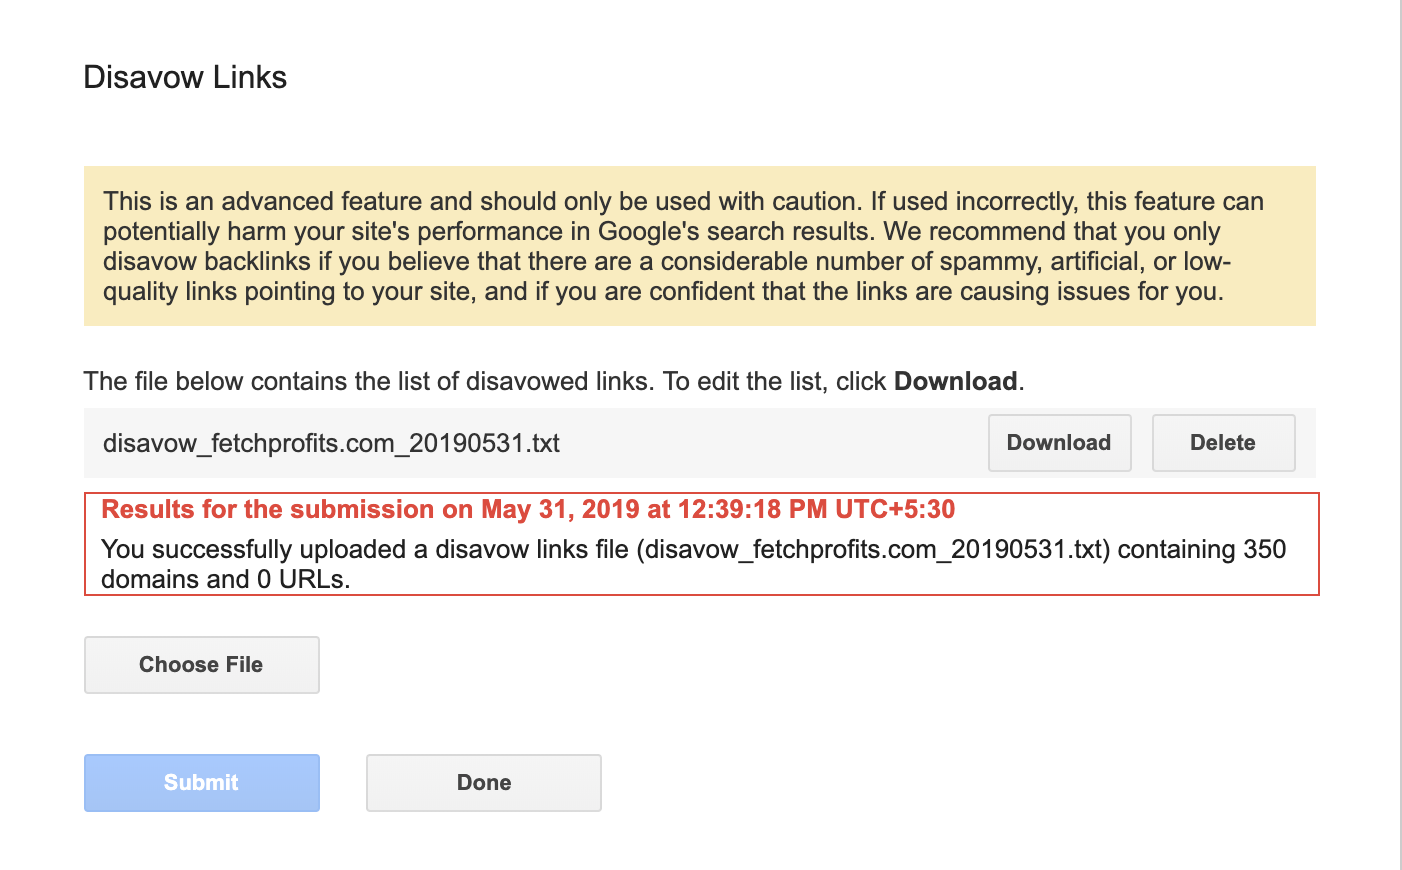Click the '350' domains count in results
This screenshot has height=870, width=1402.
pos(1264,549)
